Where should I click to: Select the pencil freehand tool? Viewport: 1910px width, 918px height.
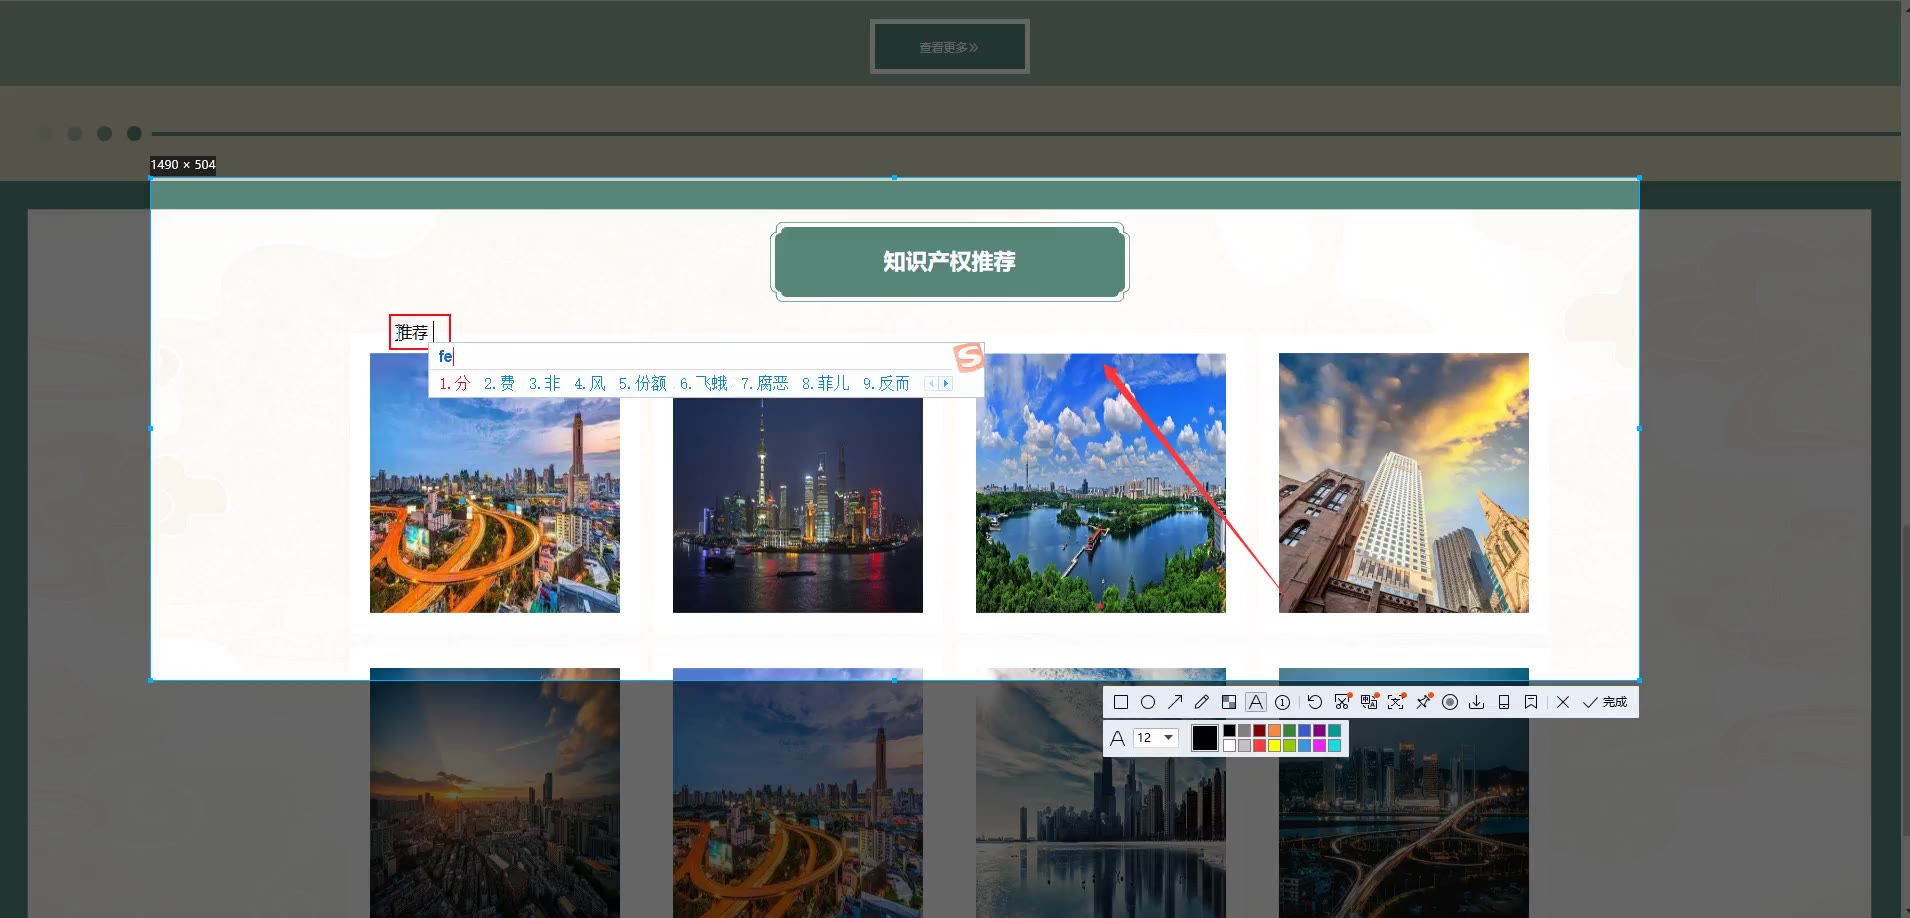point(1202,702)
